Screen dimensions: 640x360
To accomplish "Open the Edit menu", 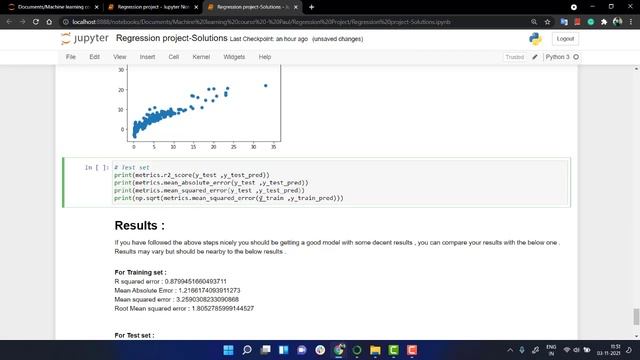I will [x=94, y=57].
